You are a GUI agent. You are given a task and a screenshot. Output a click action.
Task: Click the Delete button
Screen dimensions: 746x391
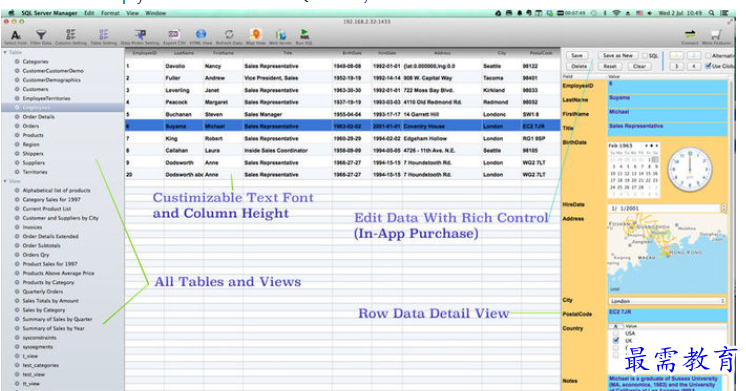tap(579, 66)
